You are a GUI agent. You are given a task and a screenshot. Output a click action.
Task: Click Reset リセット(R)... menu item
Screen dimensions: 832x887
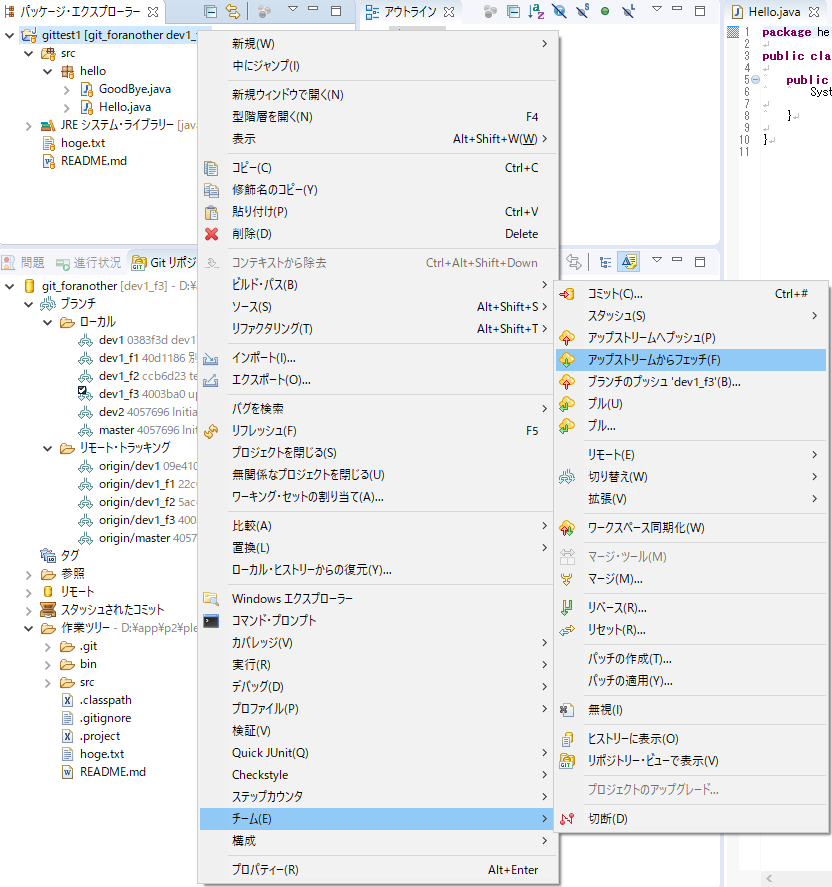point(691,630)
